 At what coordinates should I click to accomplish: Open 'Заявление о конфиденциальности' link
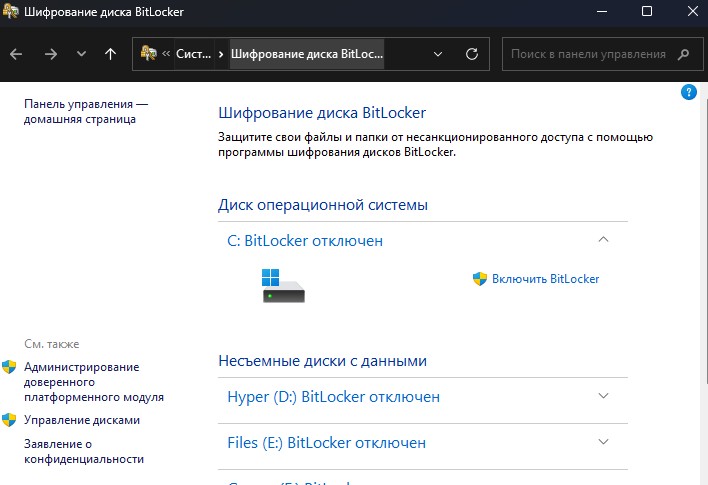point(84,452)
